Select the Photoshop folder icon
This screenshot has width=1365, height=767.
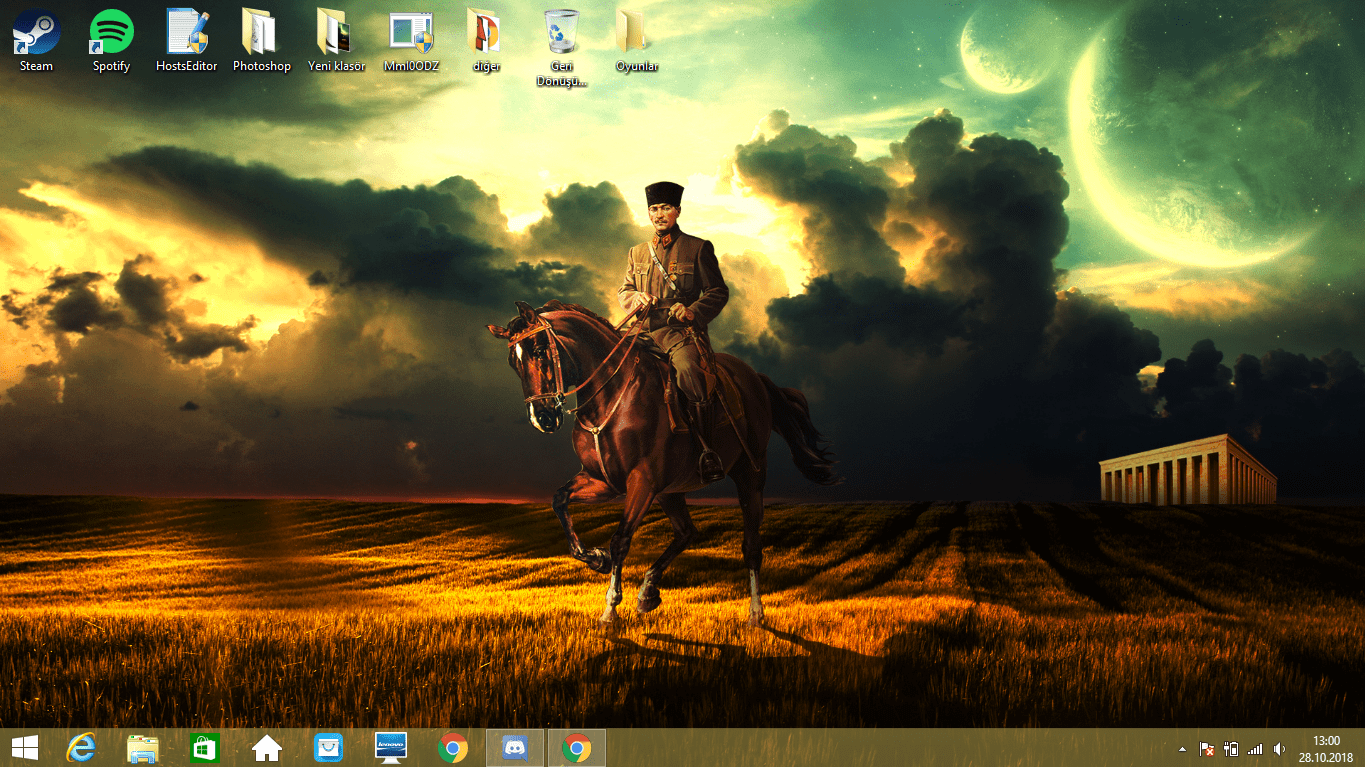point(261,40)
